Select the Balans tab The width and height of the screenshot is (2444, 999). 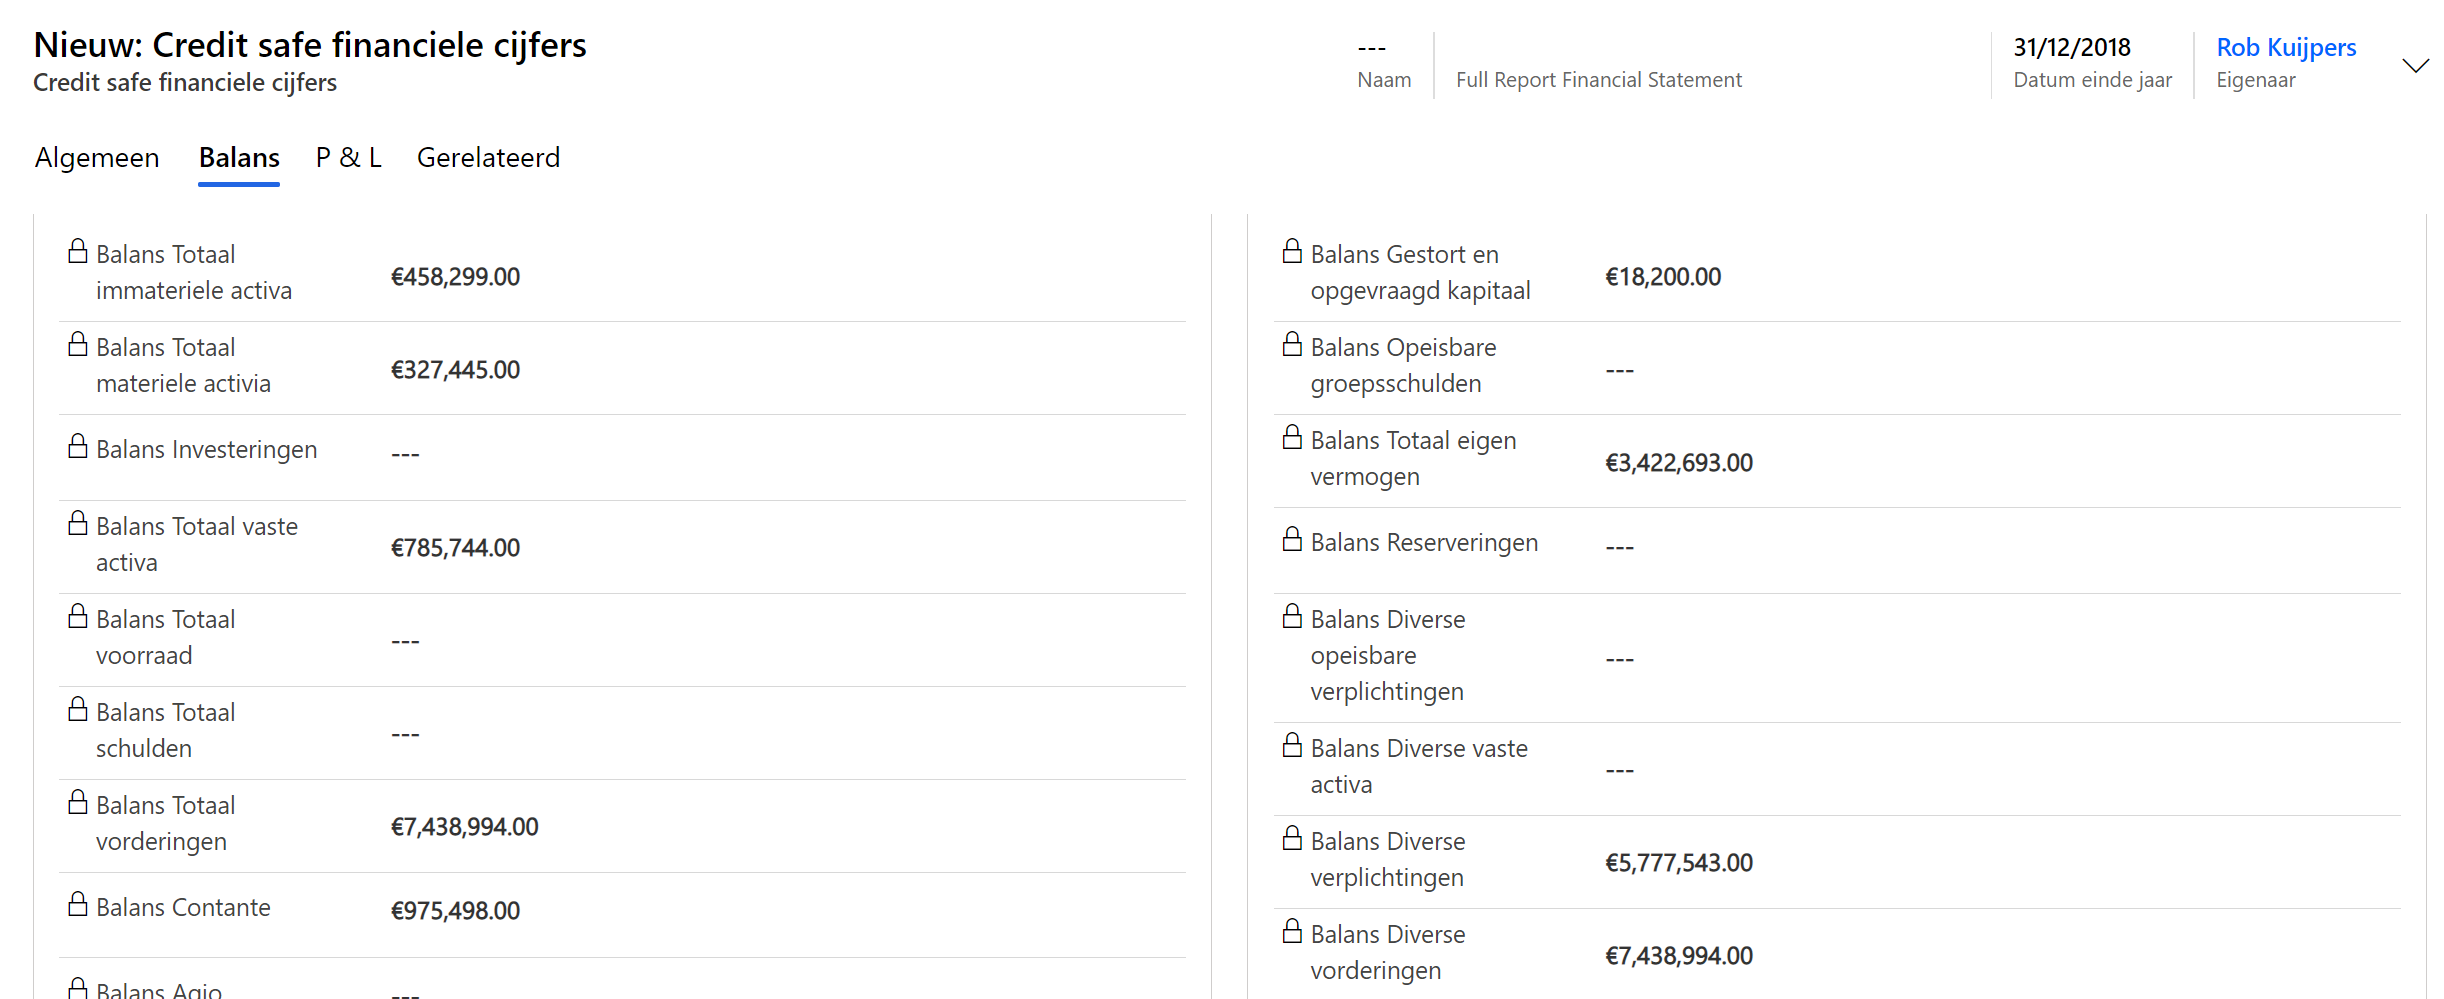[x=239, y=158]
